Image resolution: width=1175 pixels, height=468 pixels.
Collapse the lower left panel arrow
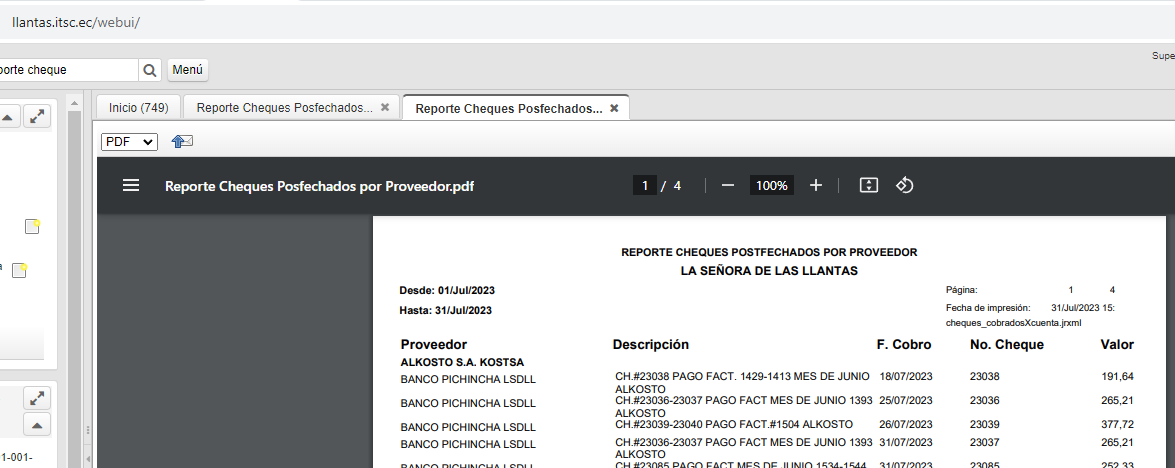coord(37,426)
